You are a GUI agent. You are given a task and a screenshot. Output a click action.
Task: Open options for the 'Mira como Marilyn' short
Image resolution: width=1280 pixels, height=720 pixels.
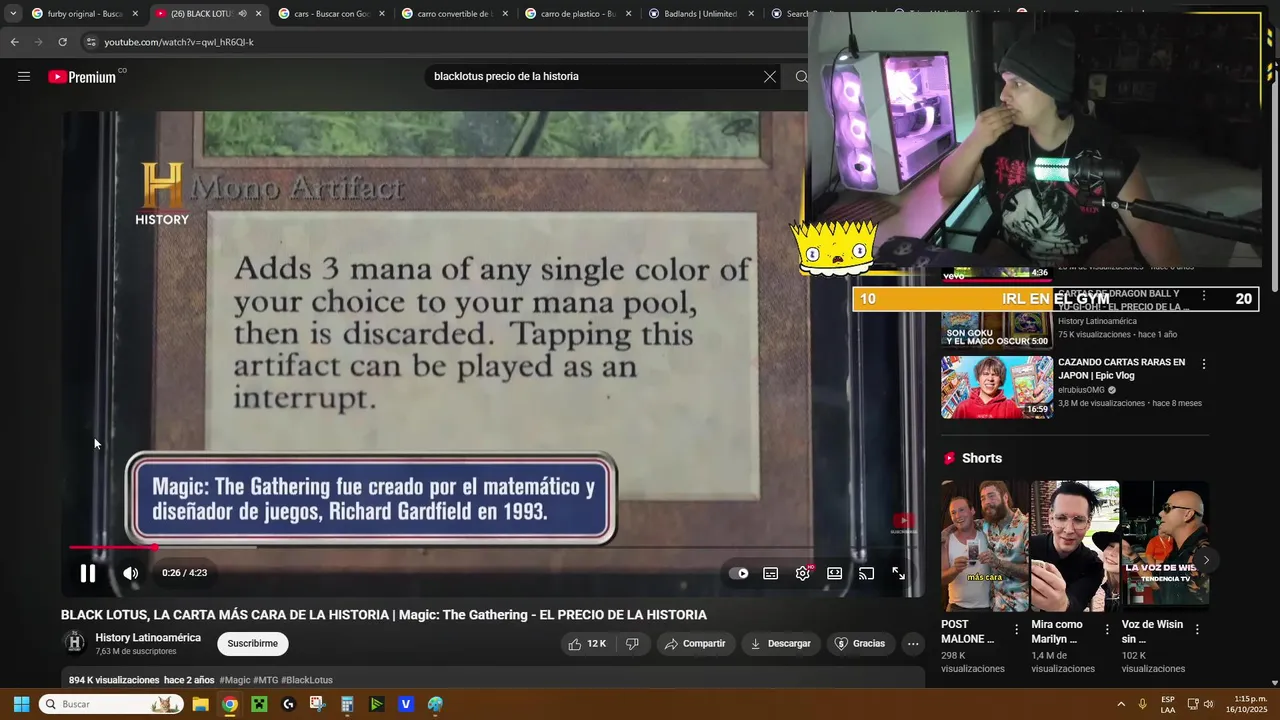[1107, 629]
